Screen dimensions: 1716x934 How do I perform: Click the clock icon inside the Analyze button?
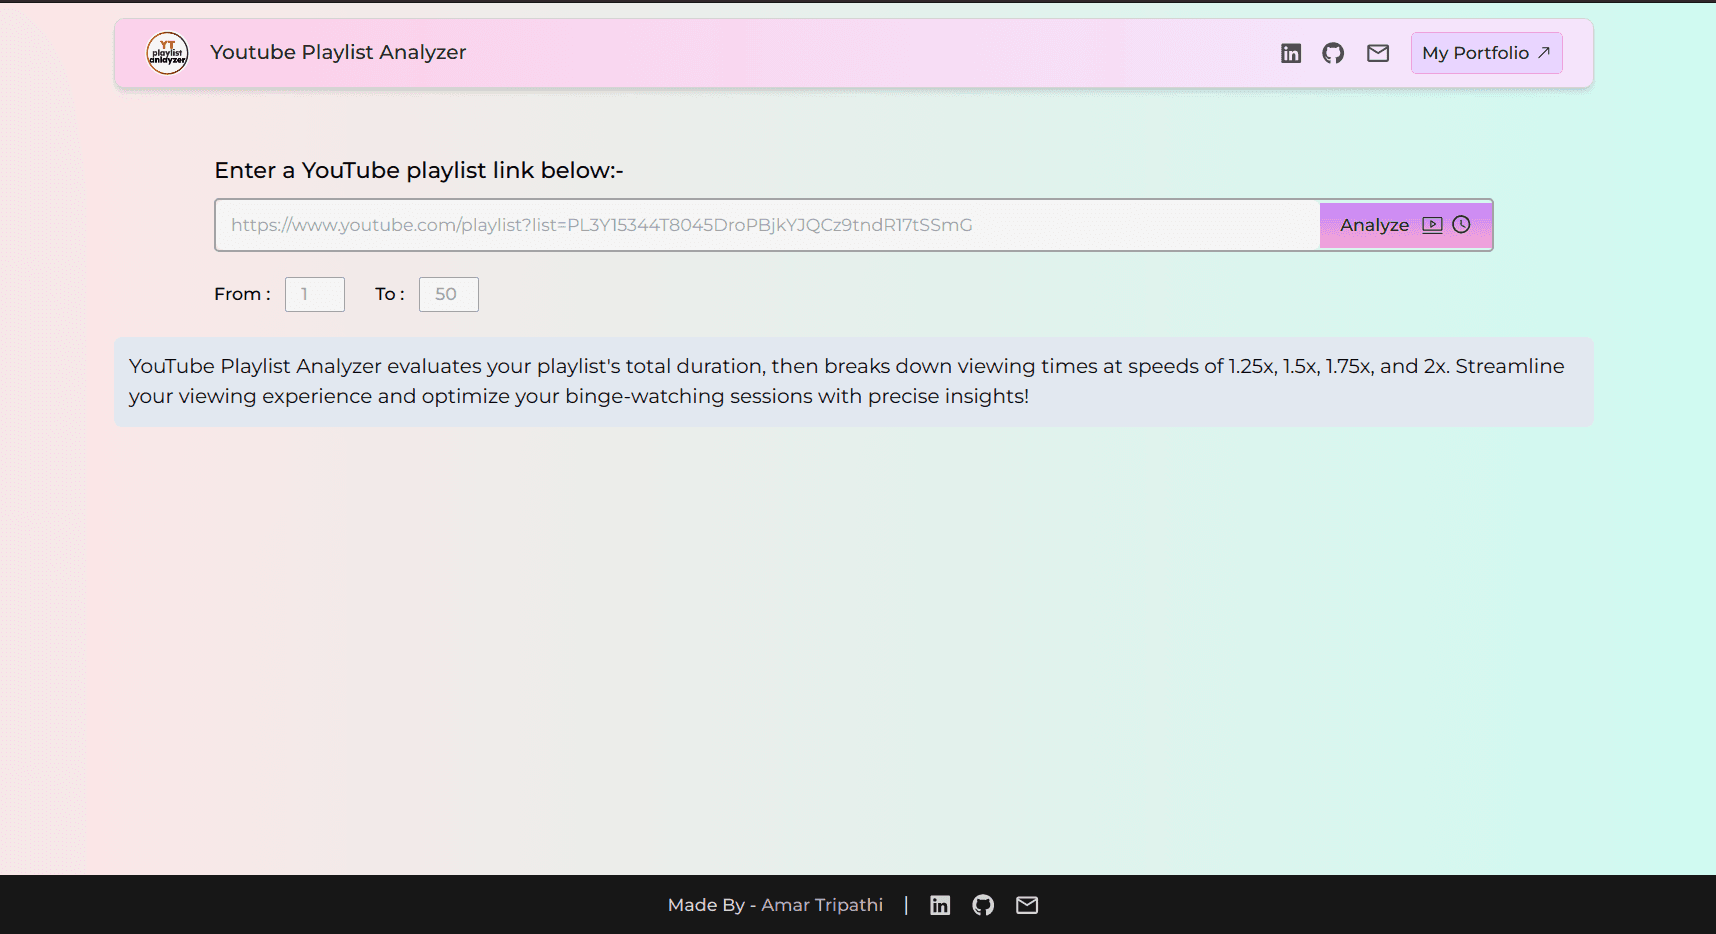tap(1461, 225)
